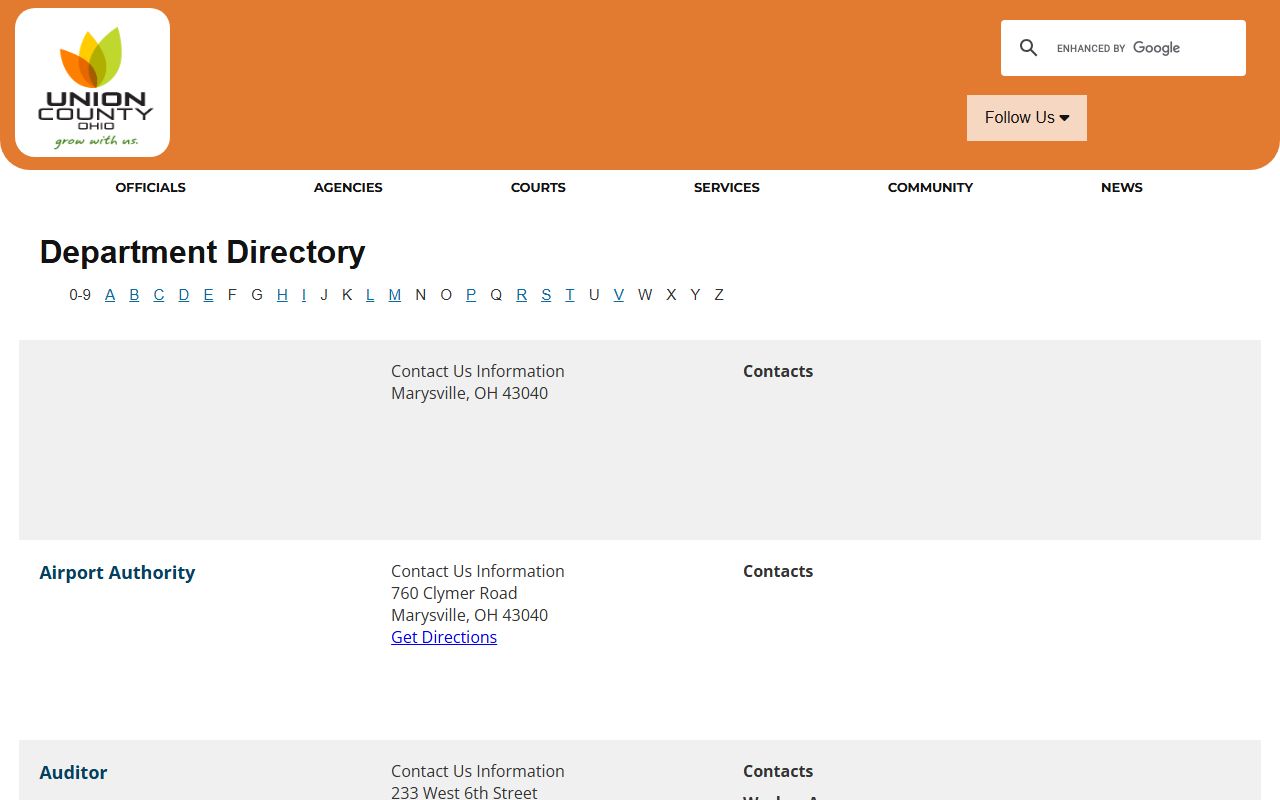Image resolution: width=1280 pixels, height=800 pixels.
Task: Filter directory by letter B
Action: coord(134,295)
